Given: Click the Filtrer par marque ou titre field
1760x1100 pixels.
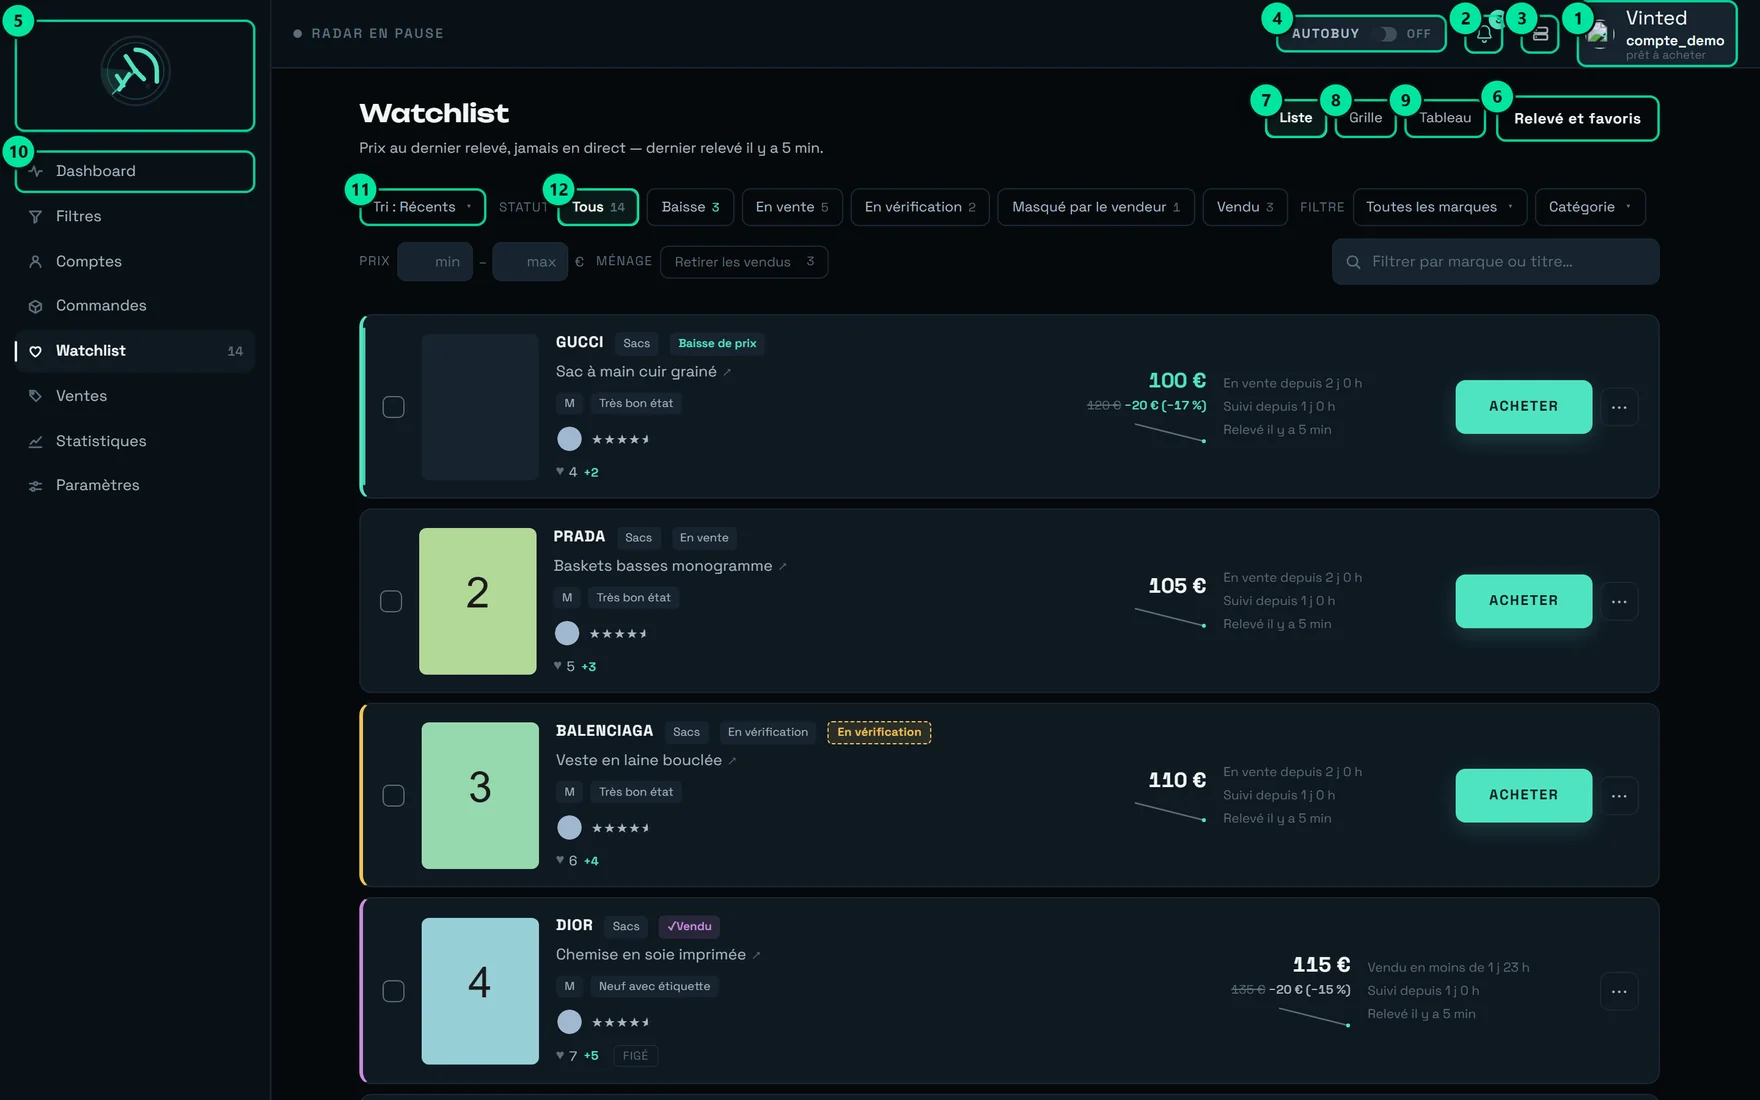Looking at the screenshot, I should [x=1495, y=262].
